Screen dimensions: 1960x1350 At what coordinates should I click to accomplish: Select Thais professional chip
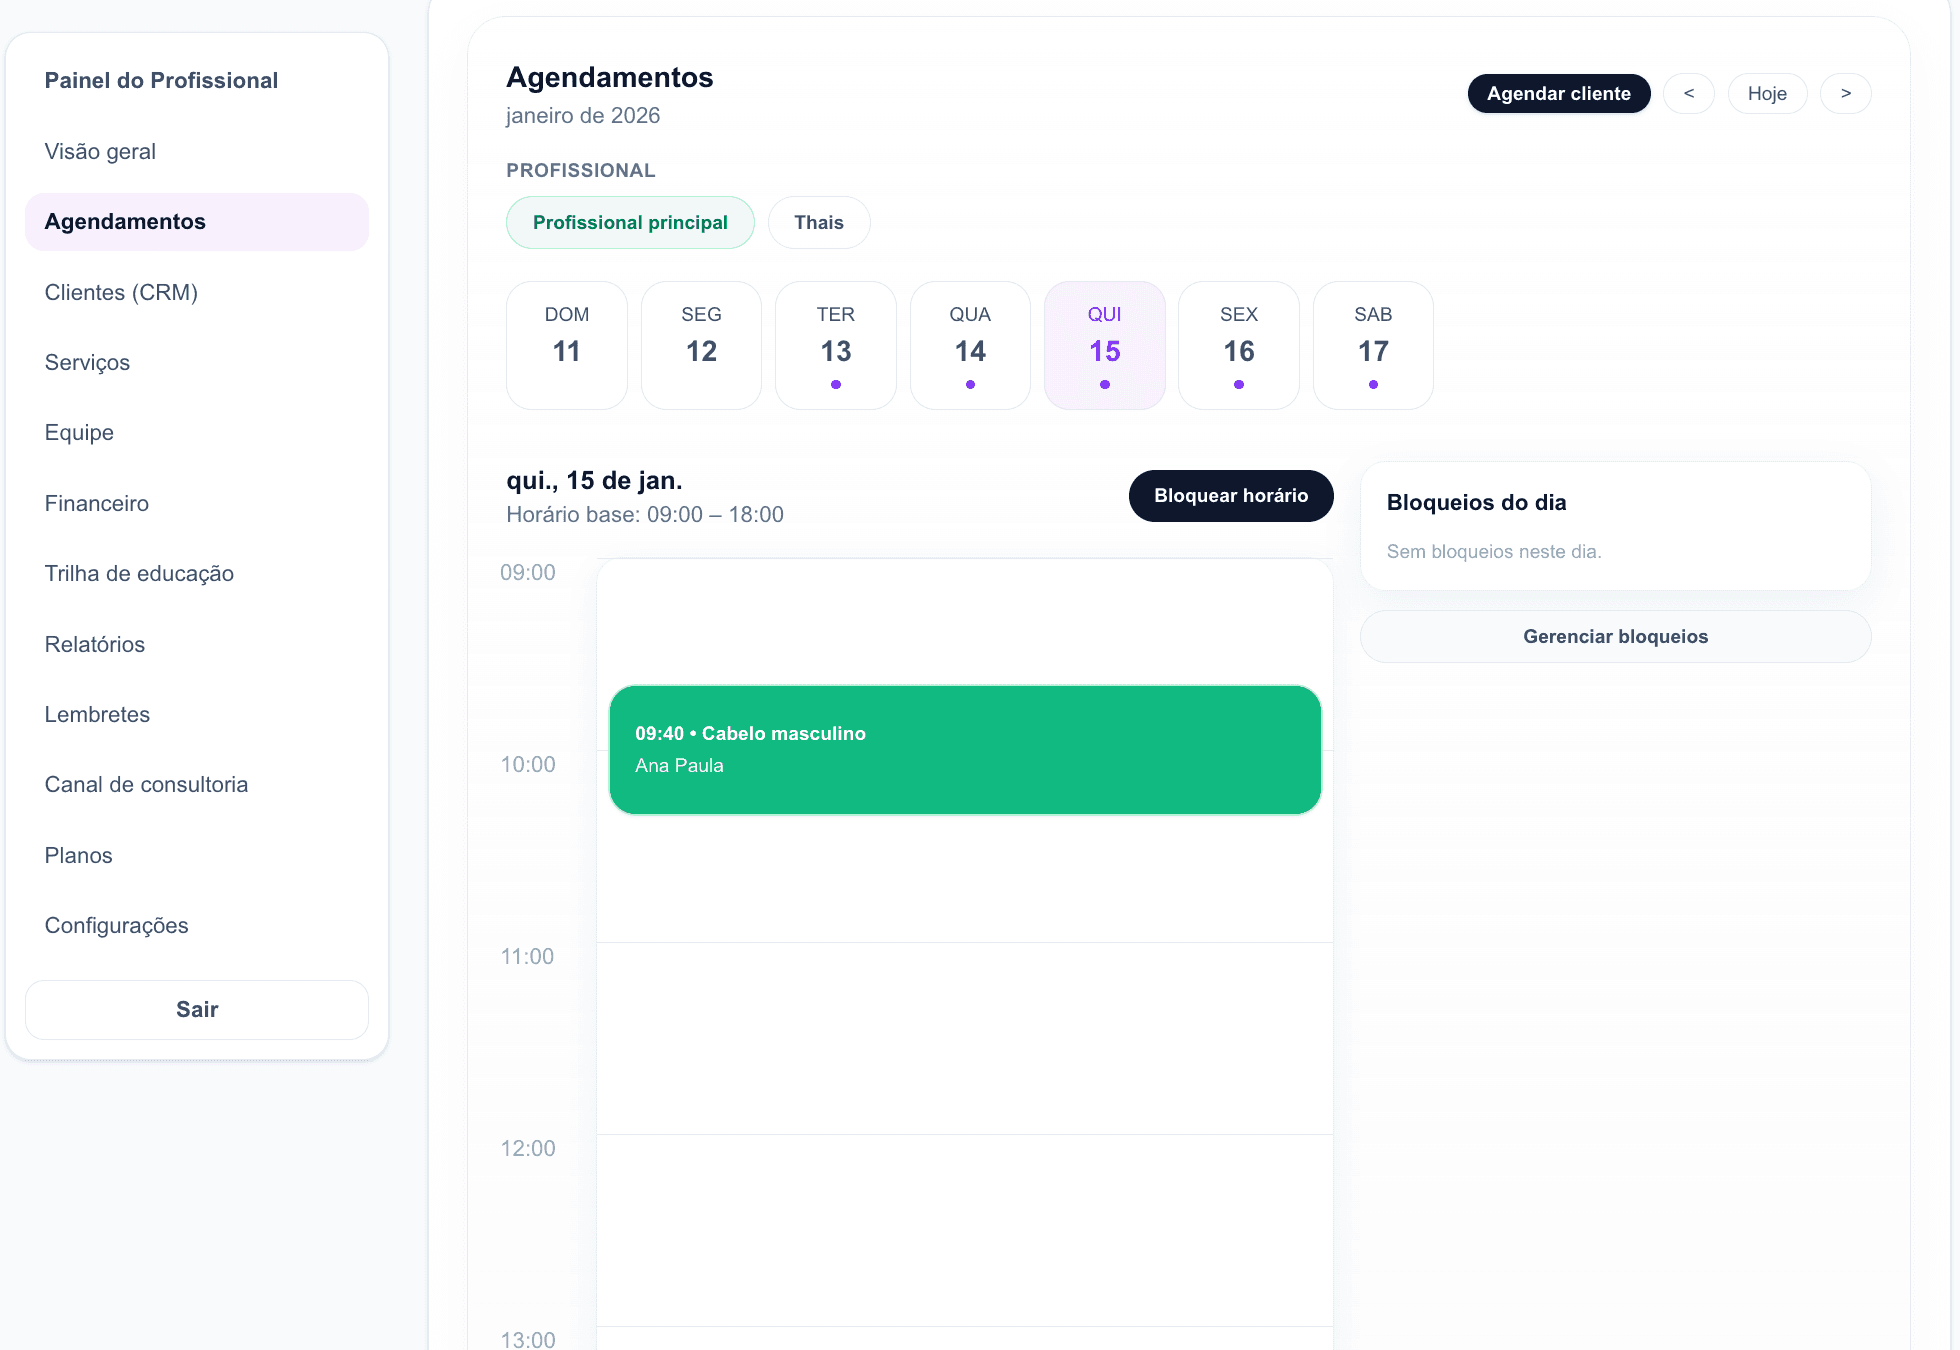pyautogui.click(x=818, y=222)
